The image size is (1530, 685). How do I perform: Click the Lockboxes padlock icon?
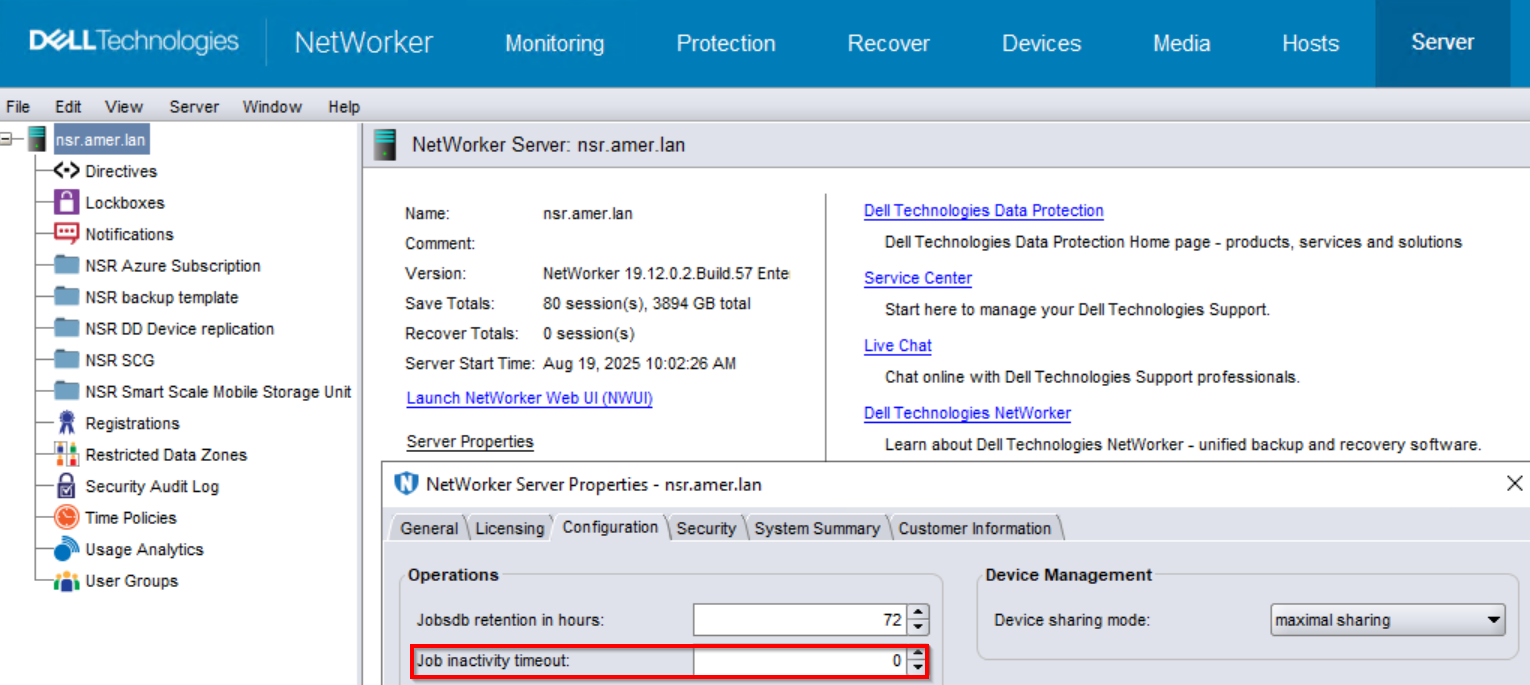pyautogui.click(x=66, y=202)
